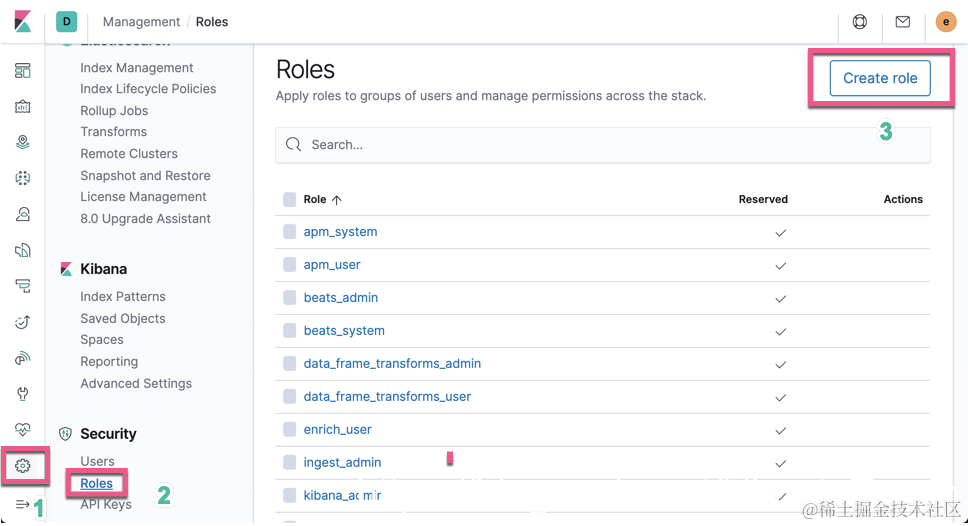Expand the side navigation with arrow icon

click(23, 504)
